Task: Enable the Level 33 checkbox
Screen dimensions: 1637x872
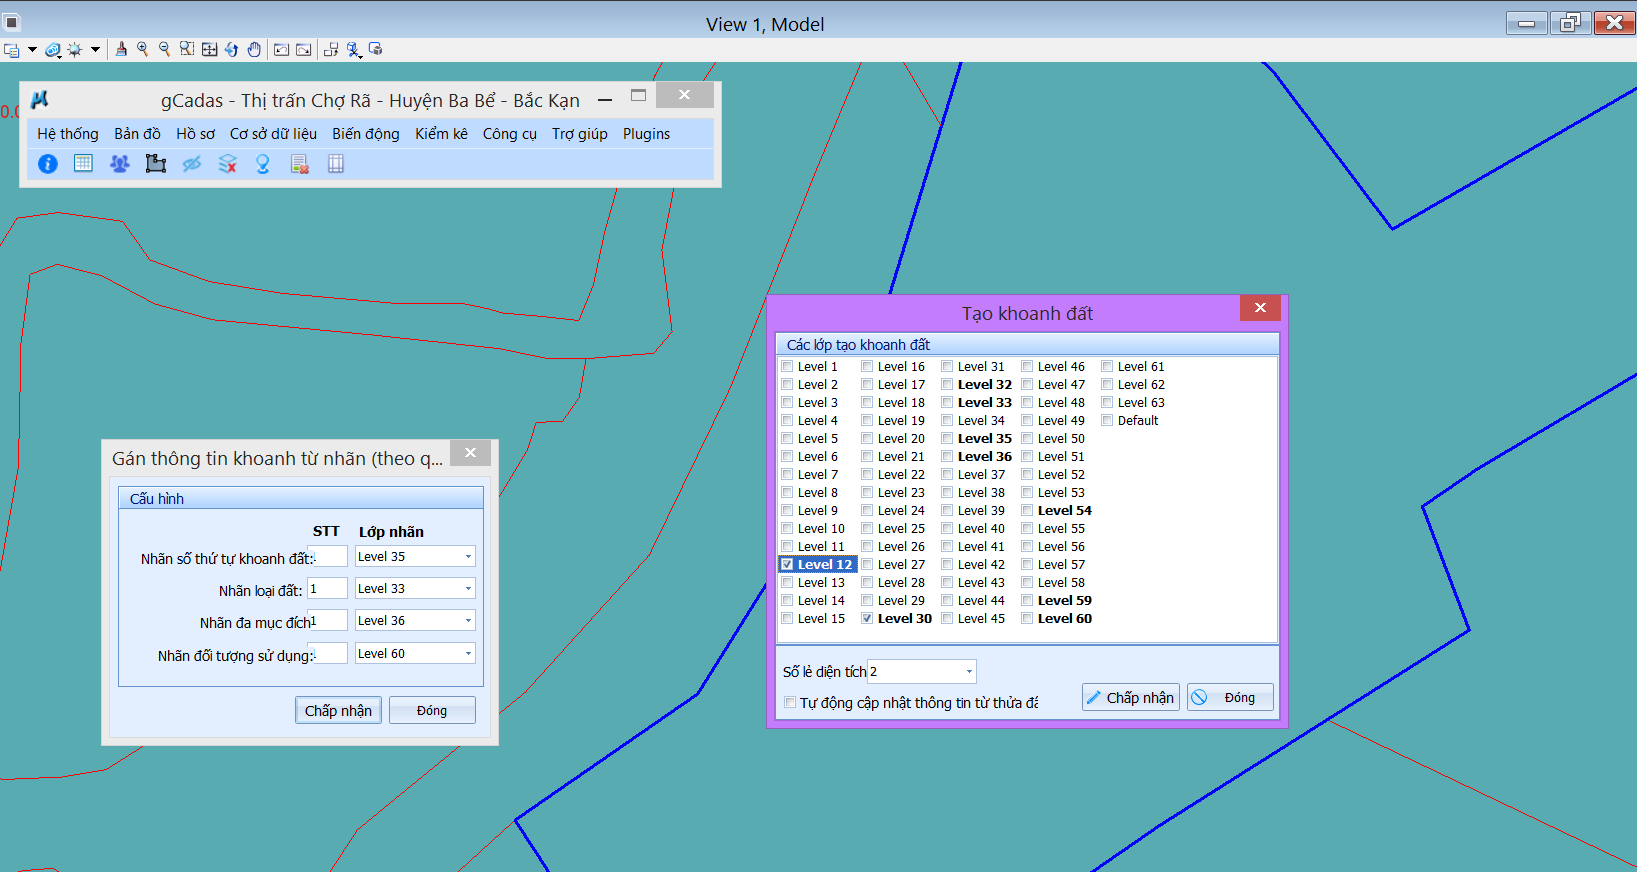Action: point(947,403)
